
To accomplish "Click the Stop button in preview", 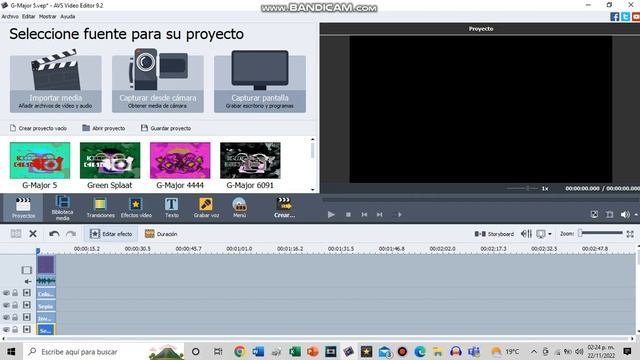I will pos(348,214).
